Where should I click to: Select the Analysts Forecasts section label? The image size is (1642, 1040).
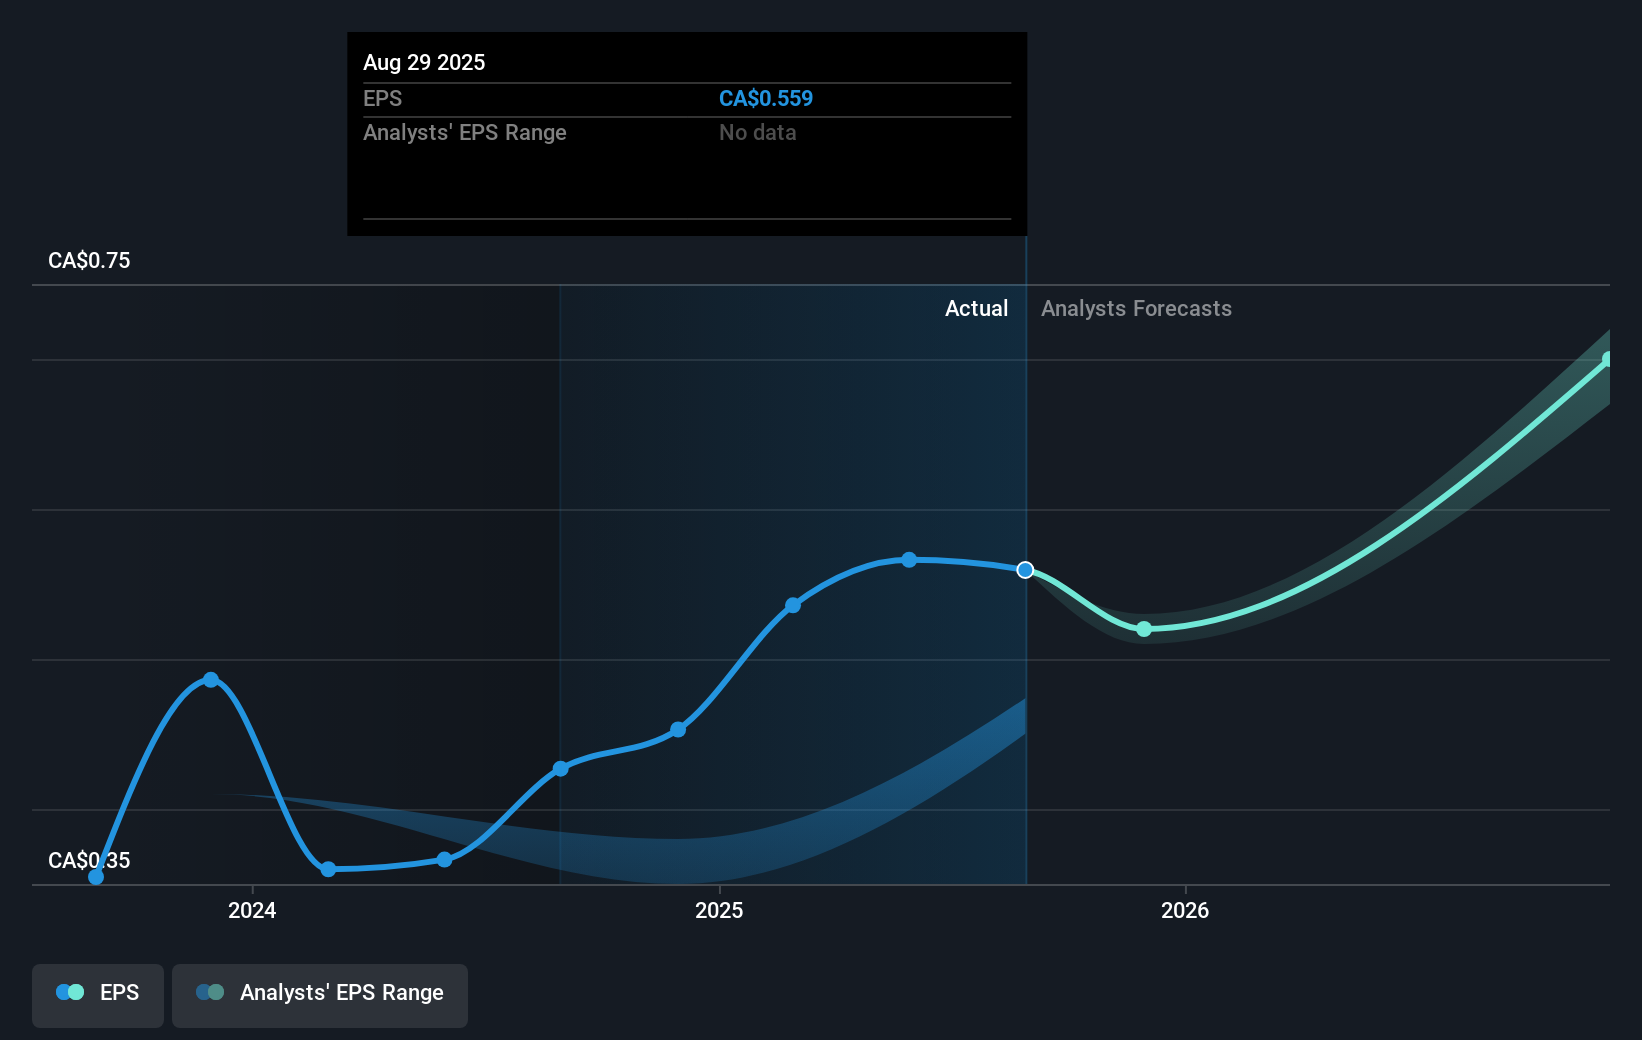click(1136, 309)
